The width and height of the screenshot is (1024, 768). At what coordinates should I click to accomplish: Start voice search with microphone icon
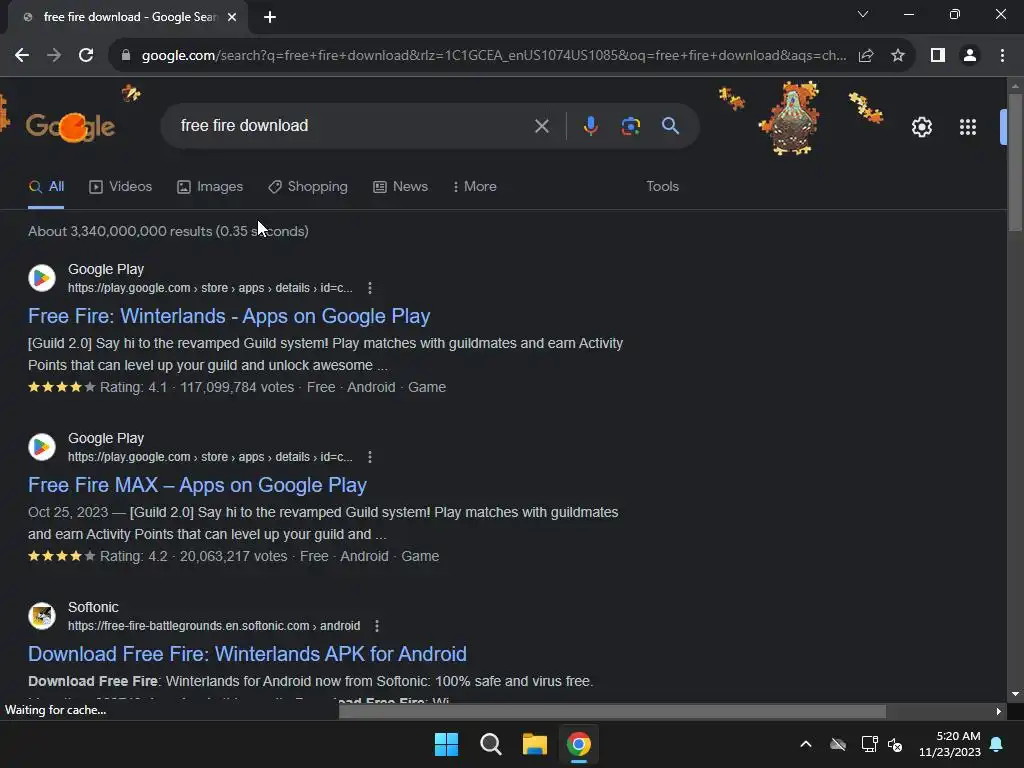point(590,126)
